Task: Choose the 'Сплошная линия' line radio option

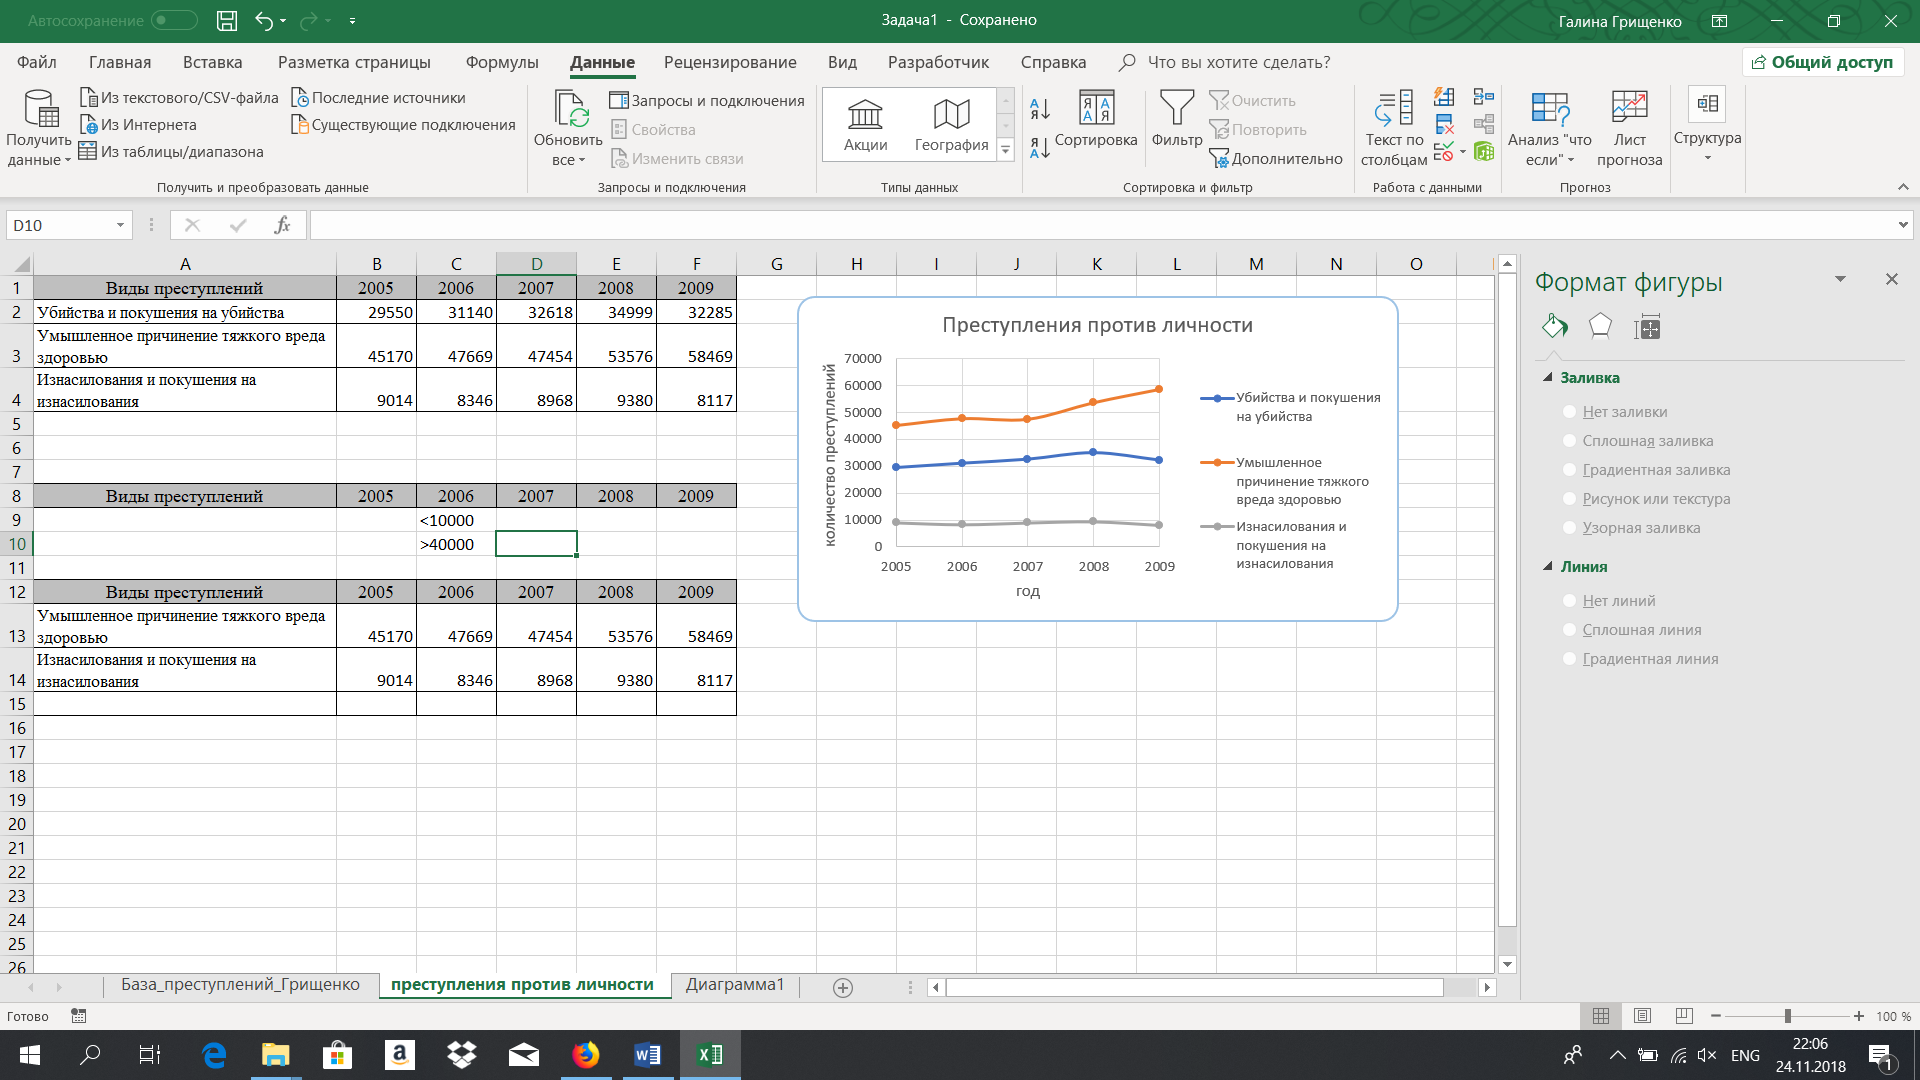Action: [x=1569, y=630]
